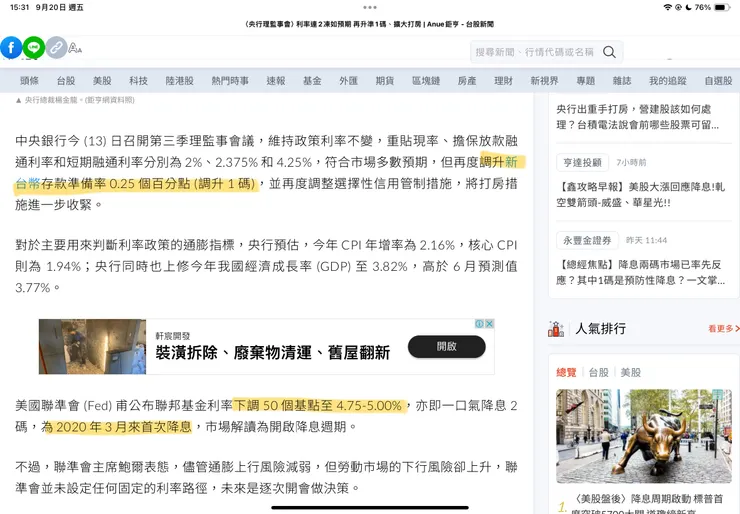Viewport: 740px width, 514px height.
Task: Tap the three-dot multitasking indicator at top
Action: [370, 7]
